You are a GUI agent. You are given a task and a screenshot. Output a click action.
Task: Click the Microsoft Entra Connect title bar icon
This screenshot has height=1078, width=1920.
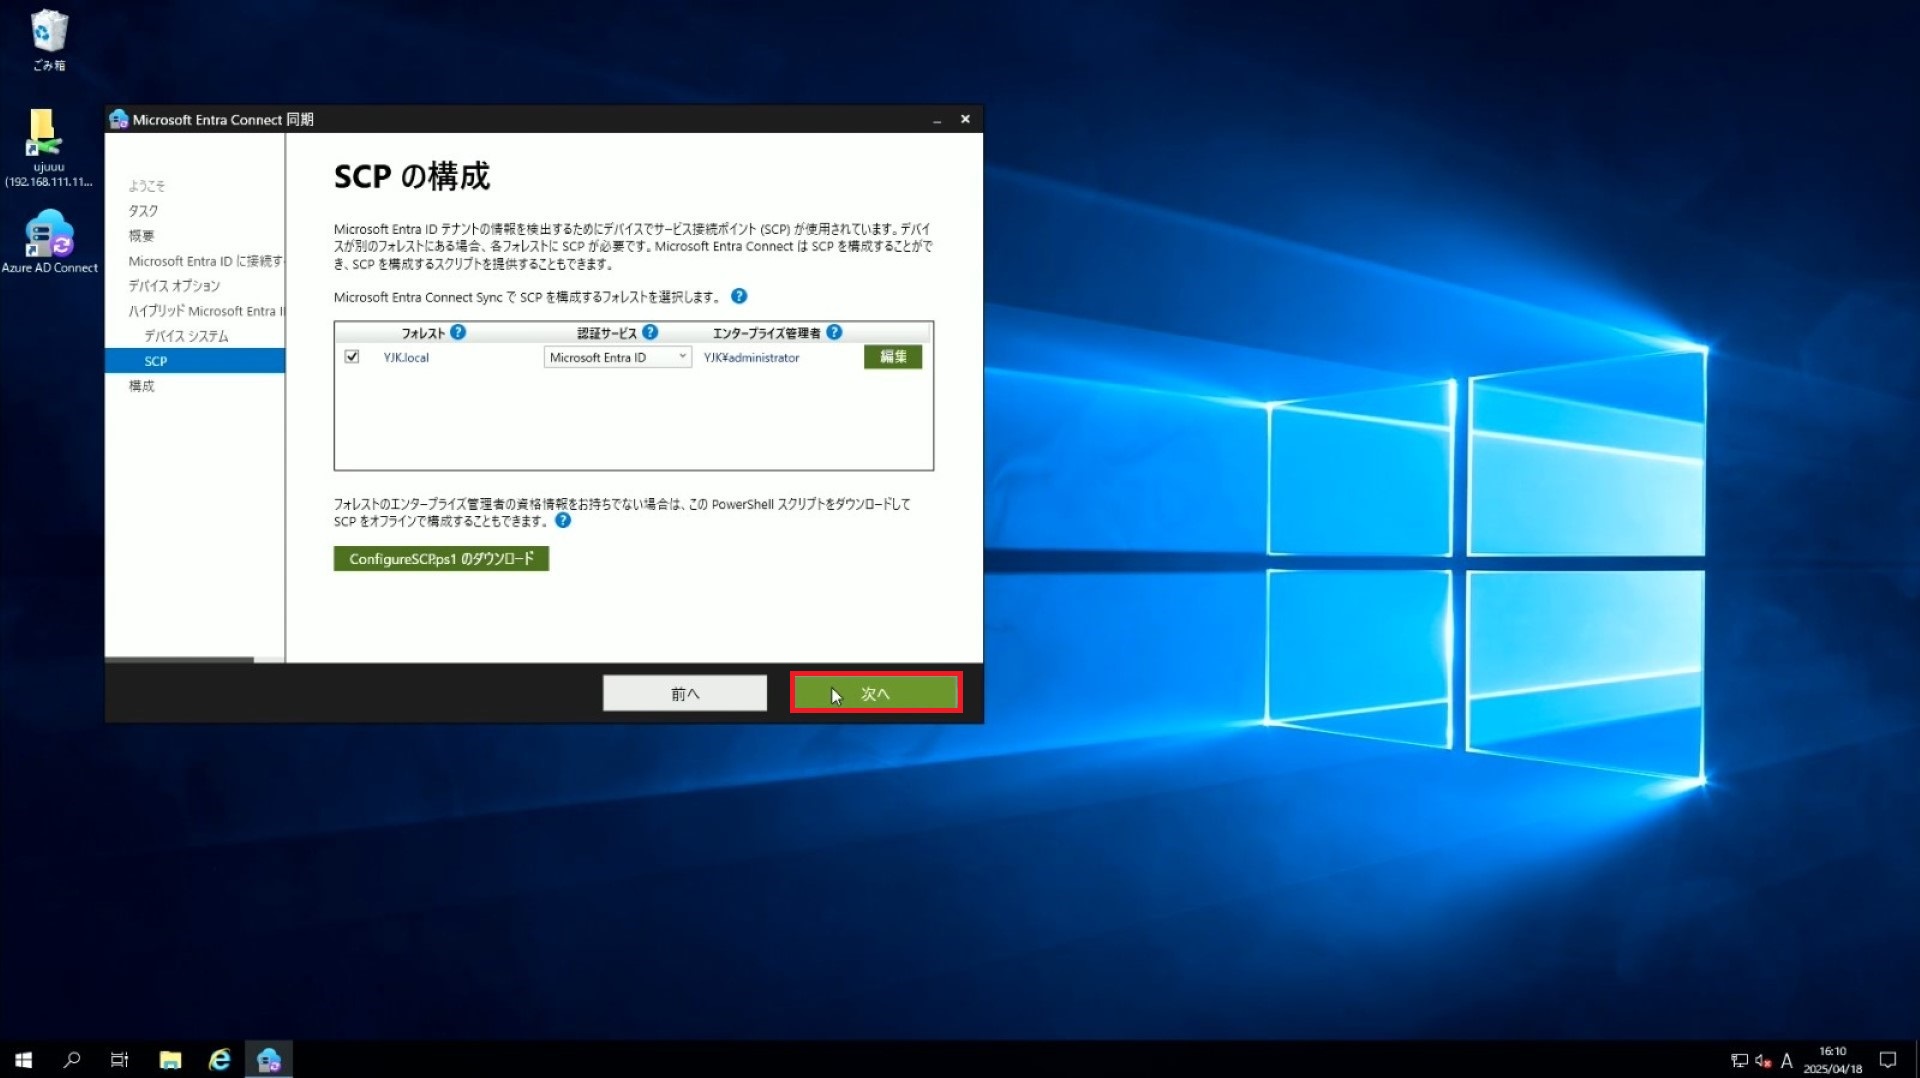click(118, 119)
